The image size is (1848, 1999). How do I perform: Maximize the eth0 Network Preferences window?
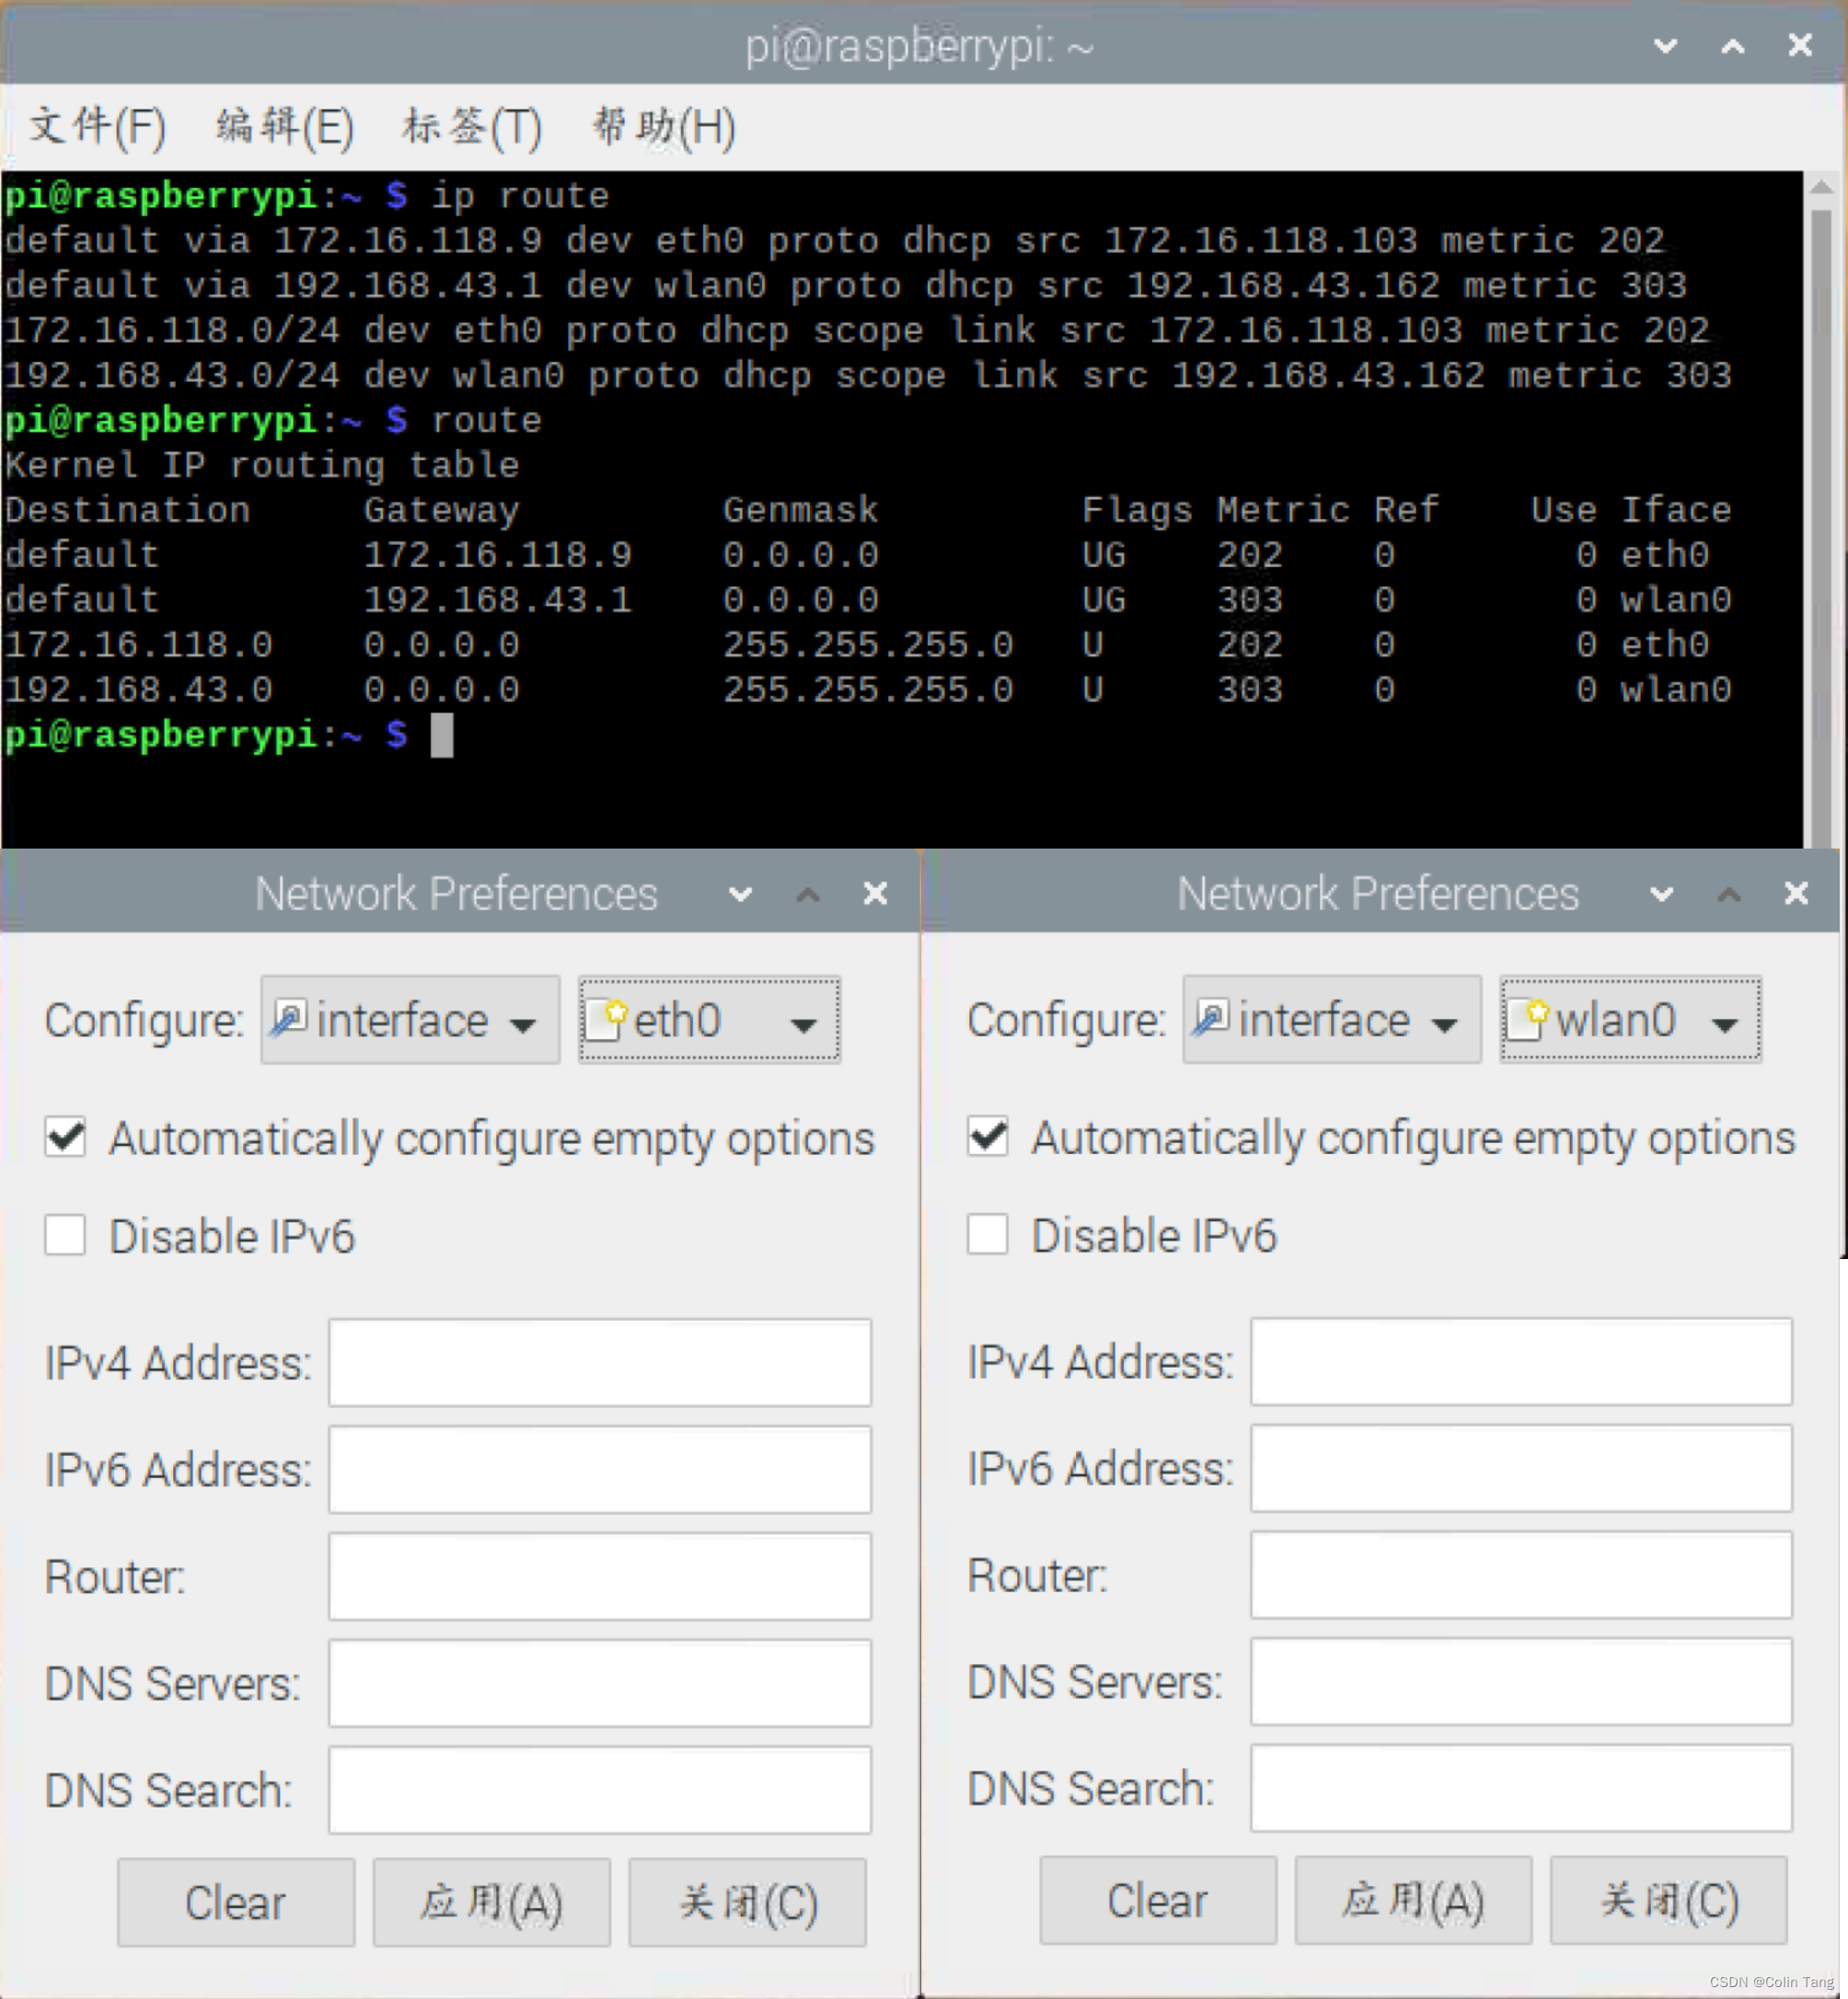[808, 894]
